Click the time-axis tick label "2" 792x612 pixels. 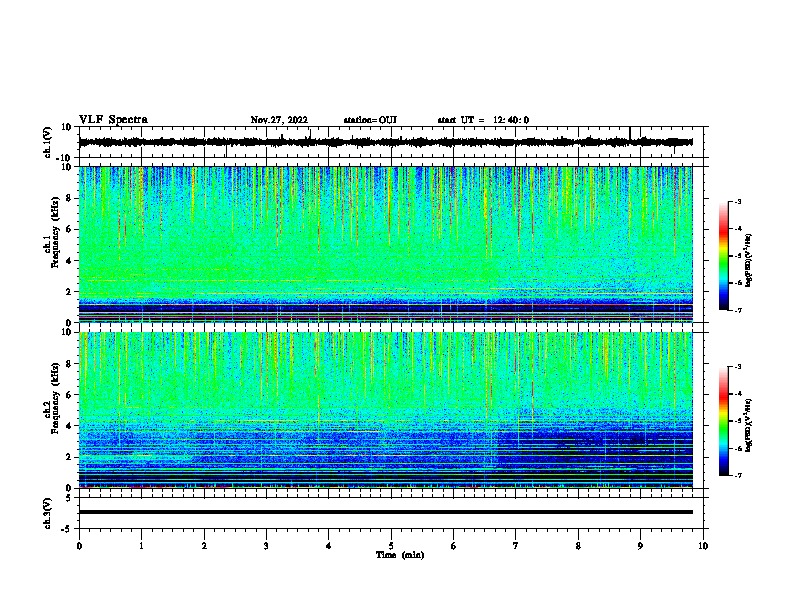(x=204, y=546)
